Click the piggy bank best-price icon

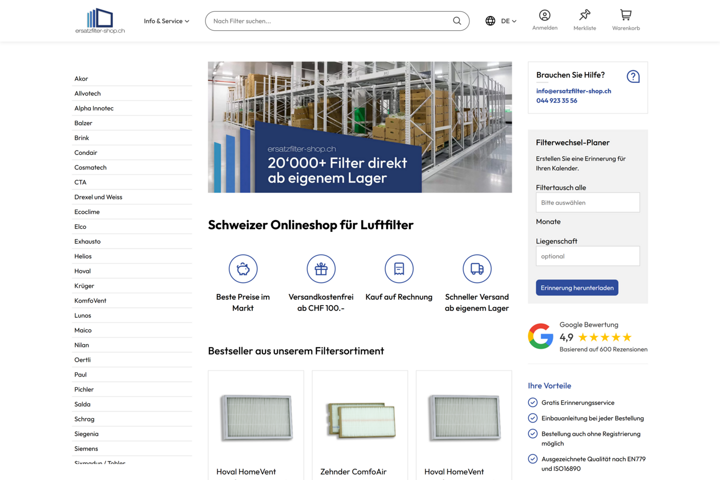pyautogui.click(x=243, y=269)
